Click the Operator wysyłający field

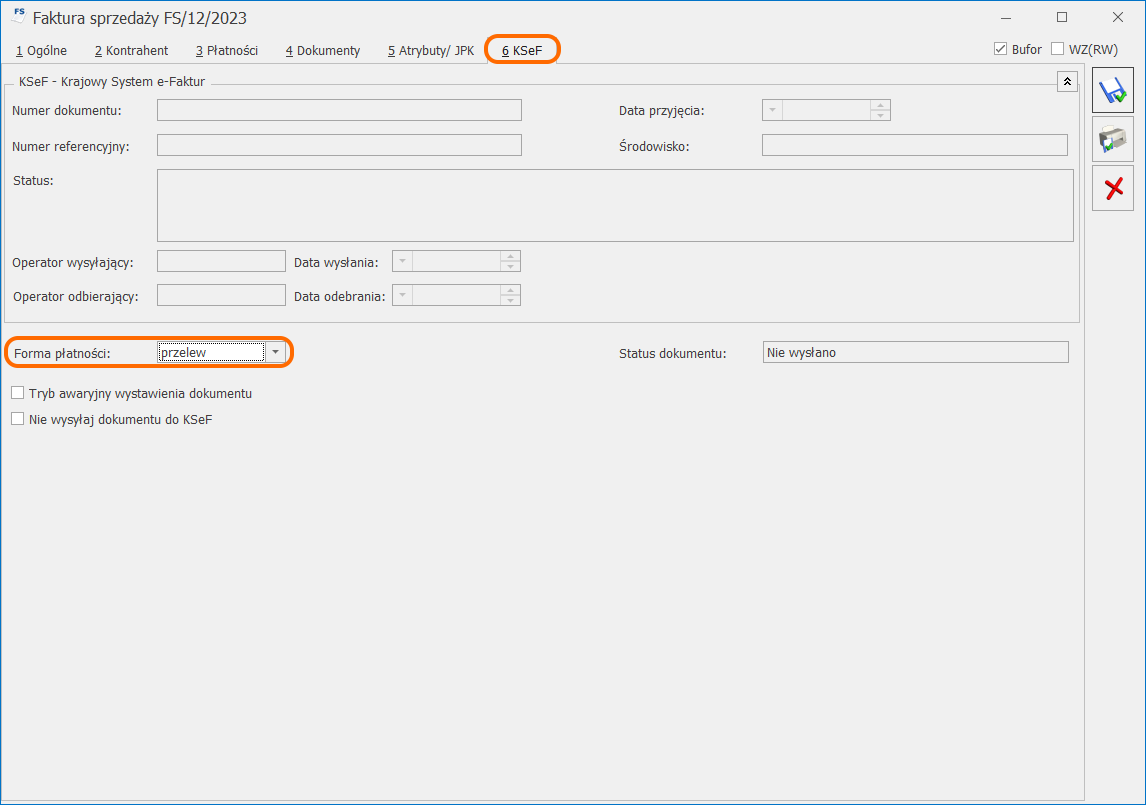221,261
